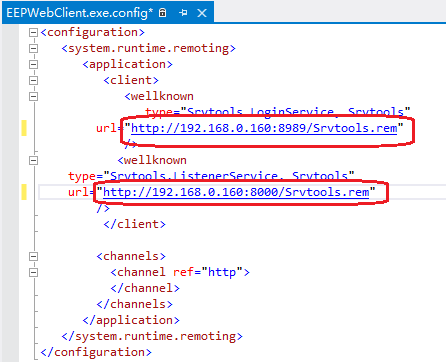
Task: Click the ref attribute of channel tag
Action: pyautogui.click(x=183, y=272)
